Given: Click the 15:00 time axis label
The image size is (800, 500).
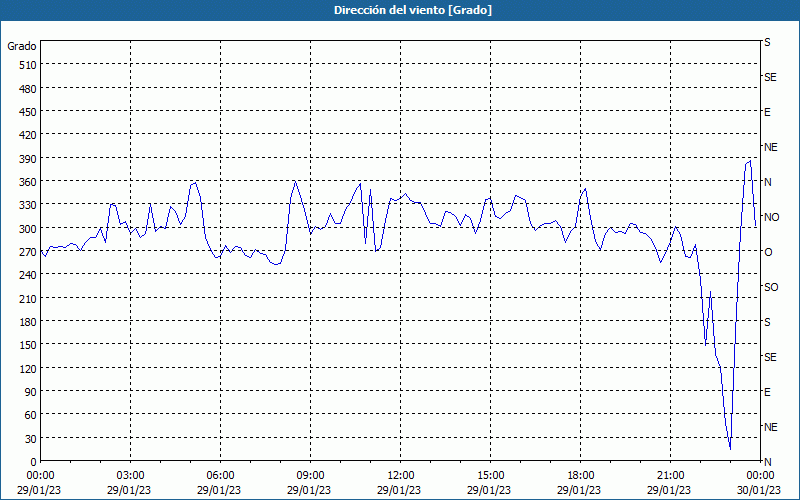Looking at the screenshot, I should [x=490, y=476].
